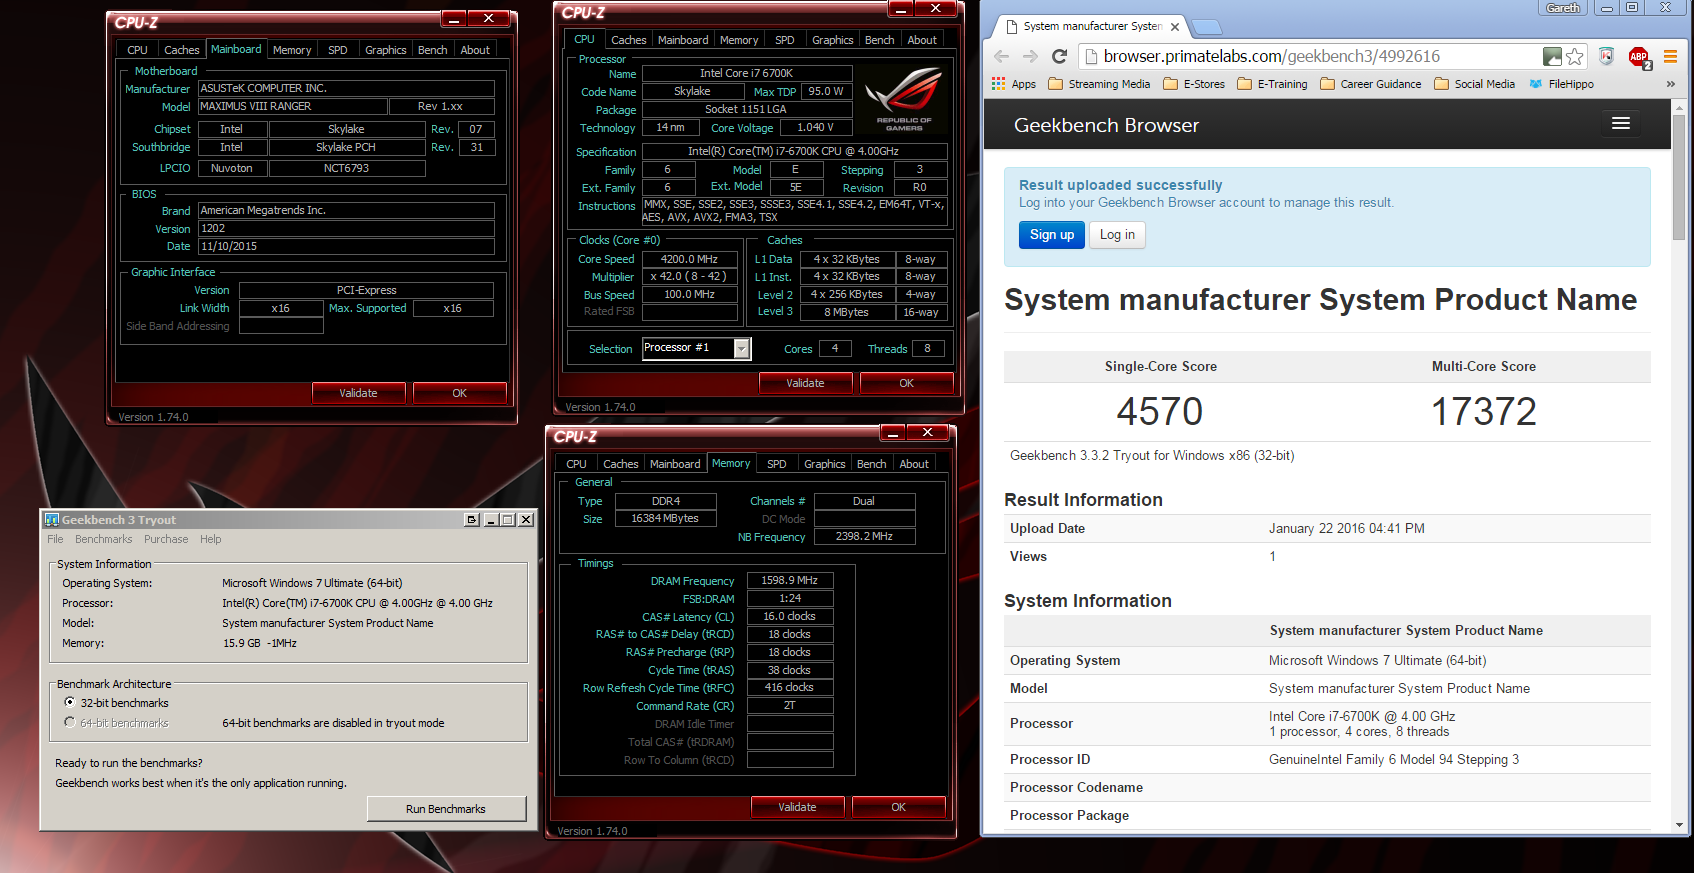
Task: Click the 16384 MBytes memory size field
Action: (x=664, y=519)
